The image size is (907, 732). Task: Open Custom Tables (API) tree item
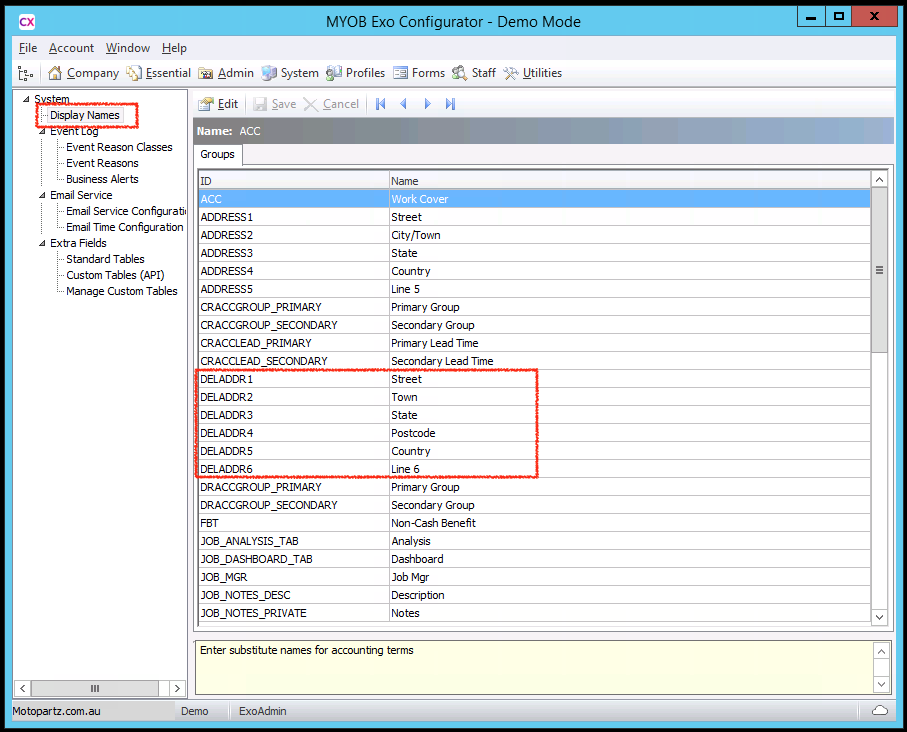[115, 275]
